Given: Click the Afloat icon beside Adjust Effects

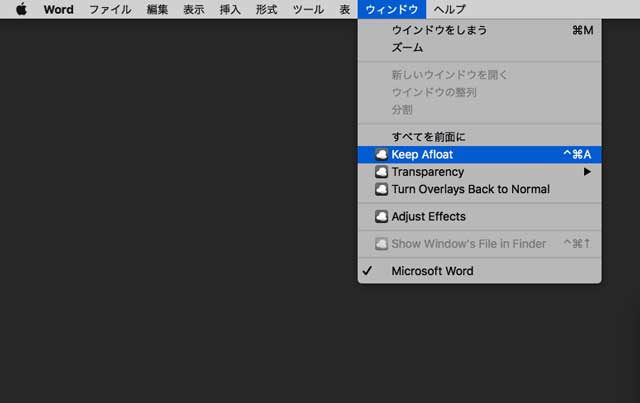Looking at the screenshot, I should (381, 216).
